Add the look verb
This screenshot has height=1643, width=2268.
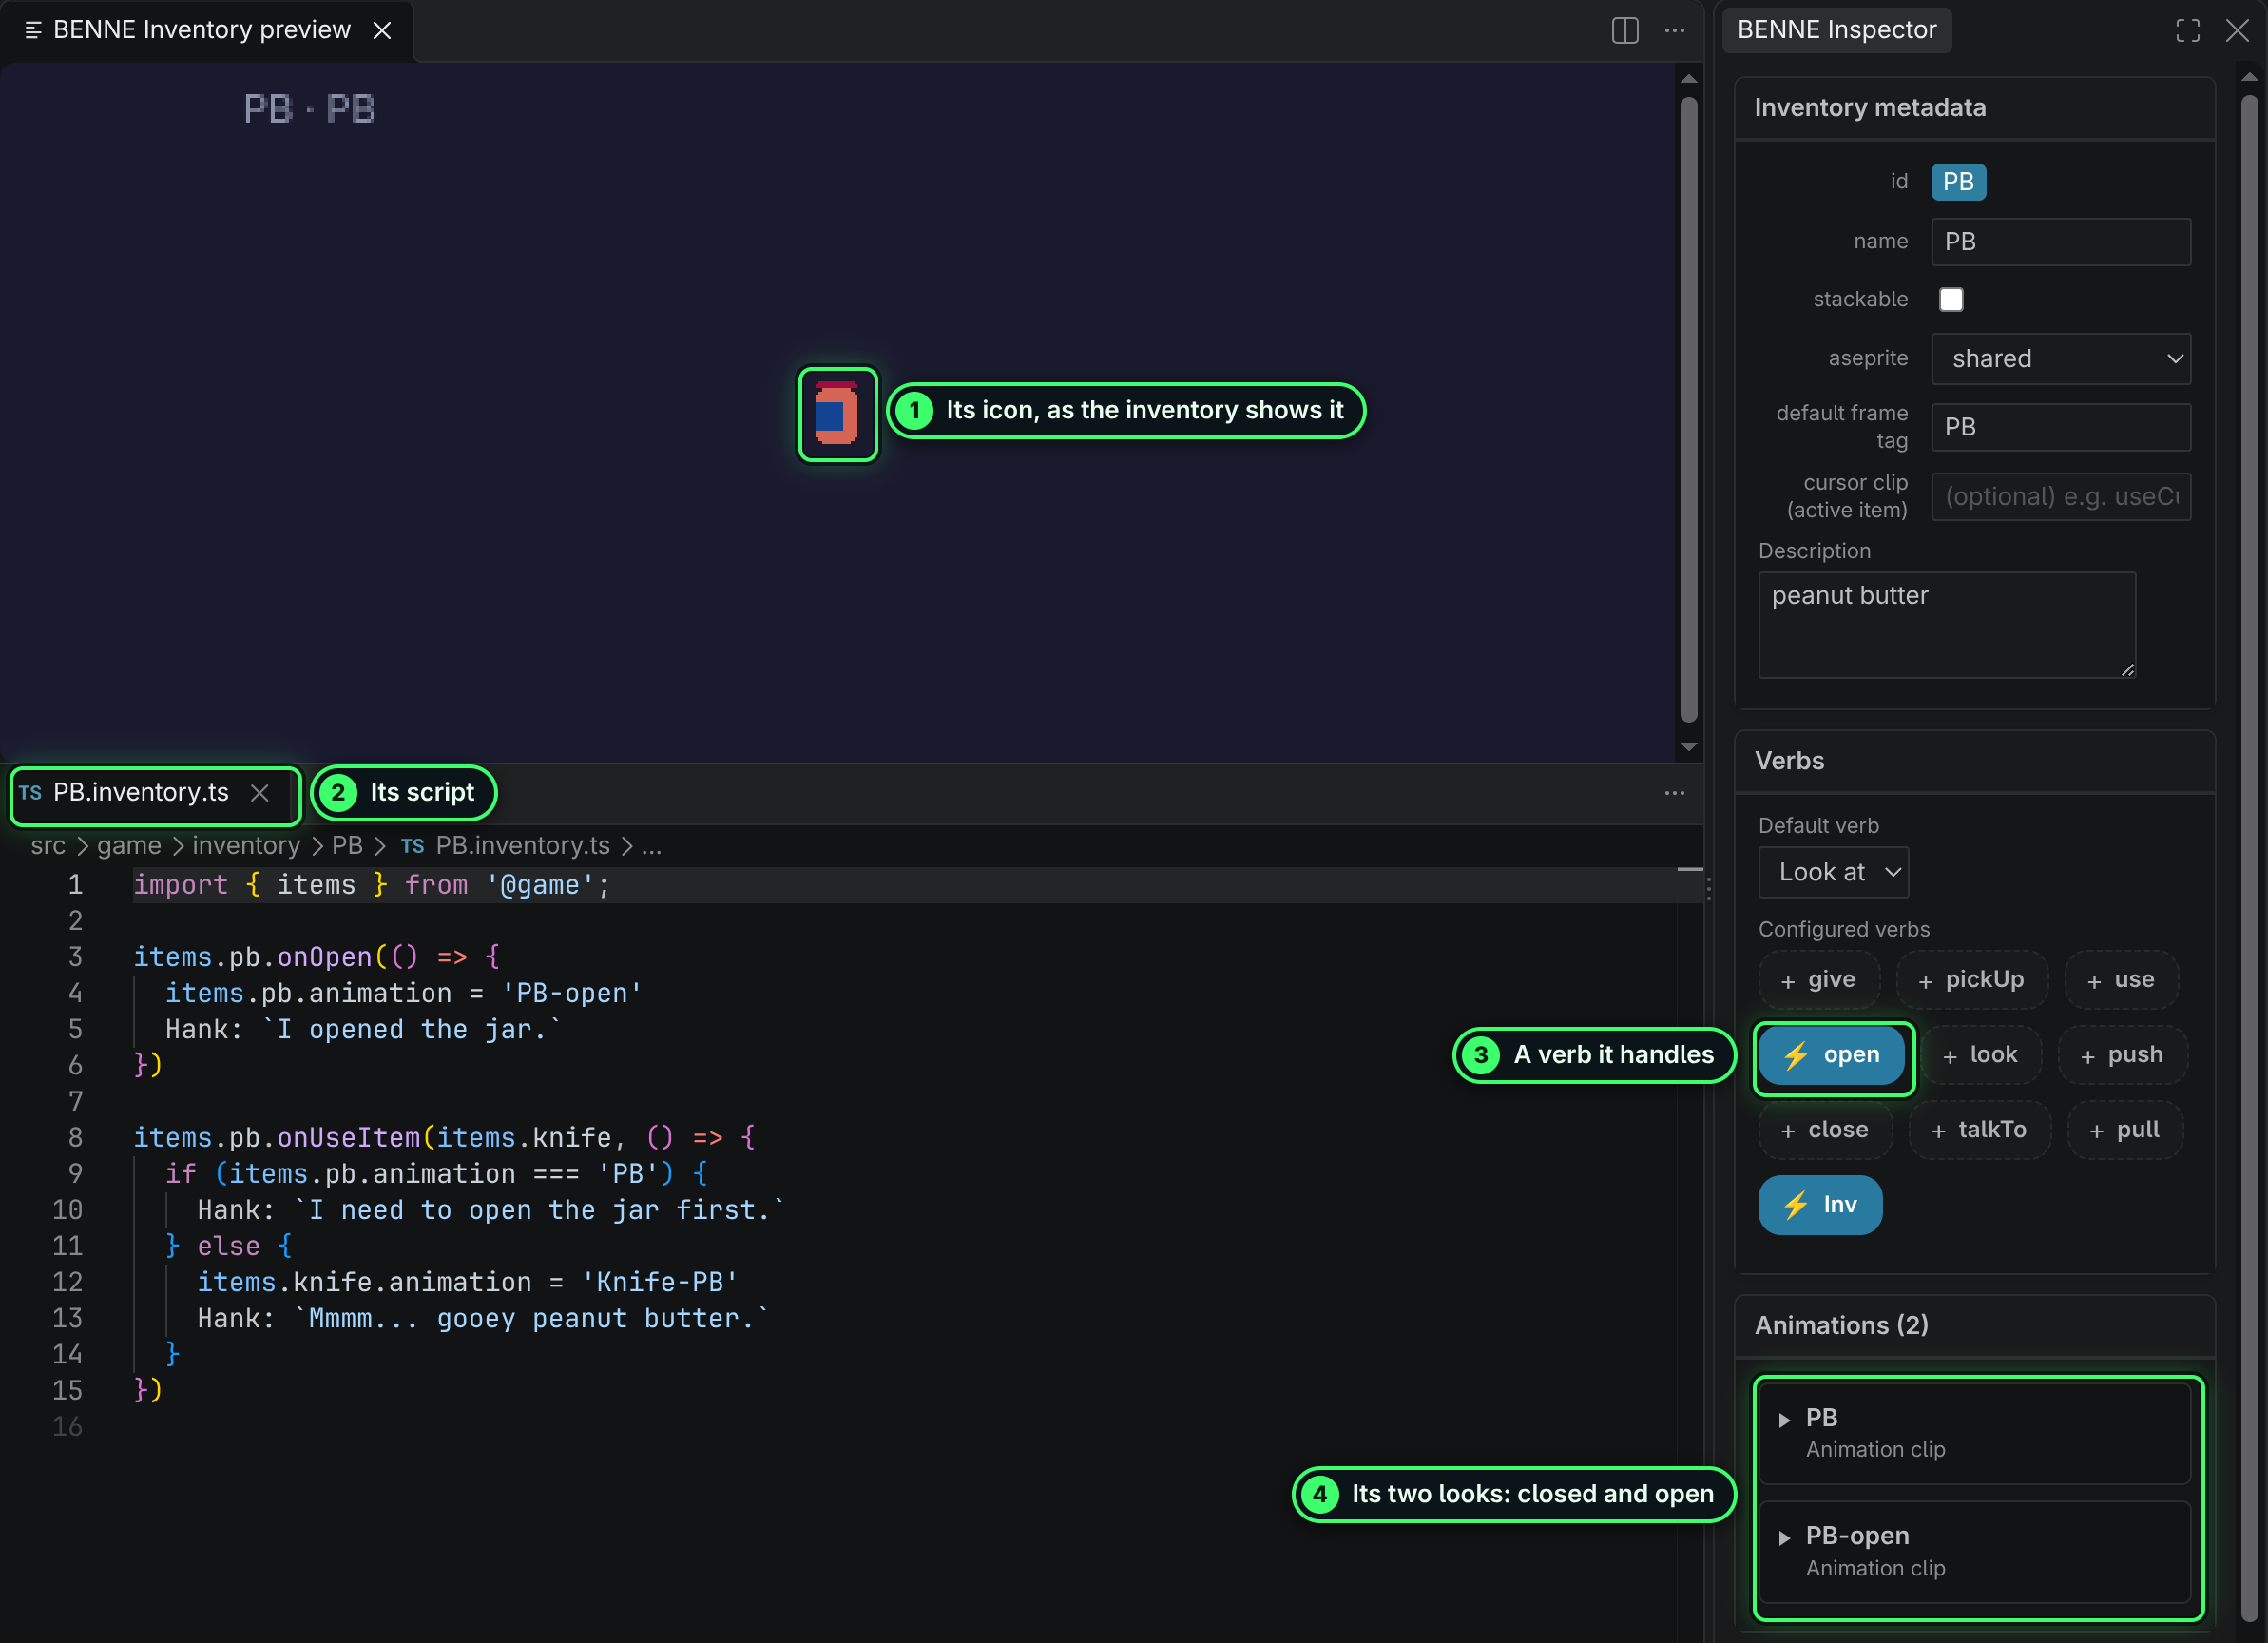tap(1981, 1055)
